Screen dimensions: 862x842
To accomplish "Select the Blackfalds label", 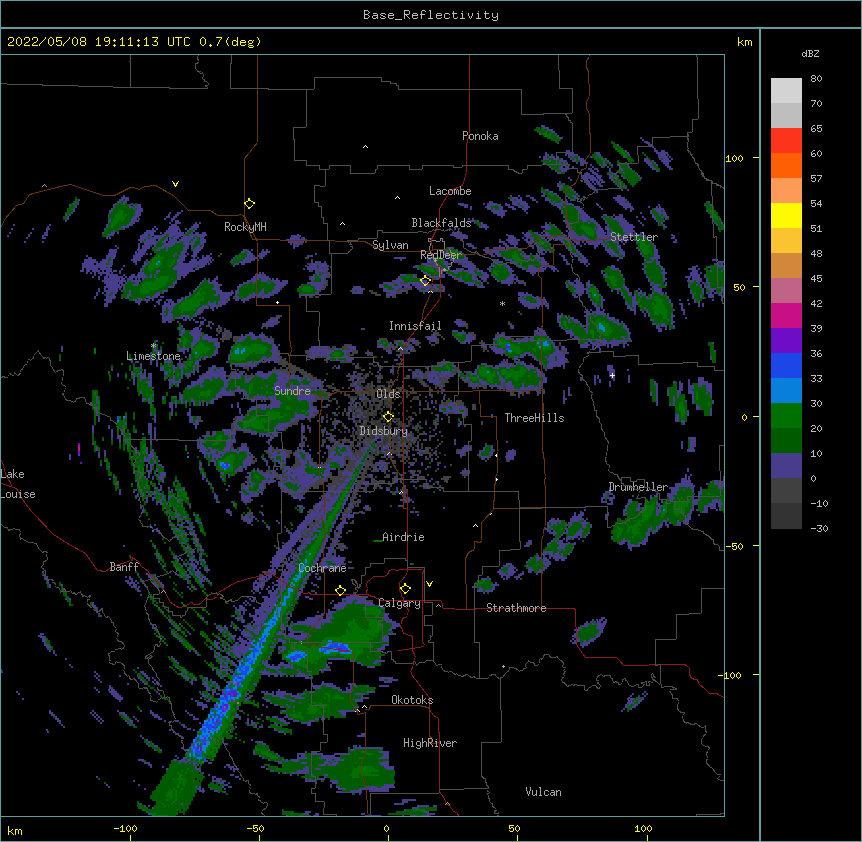I will [x=441, y=223].
